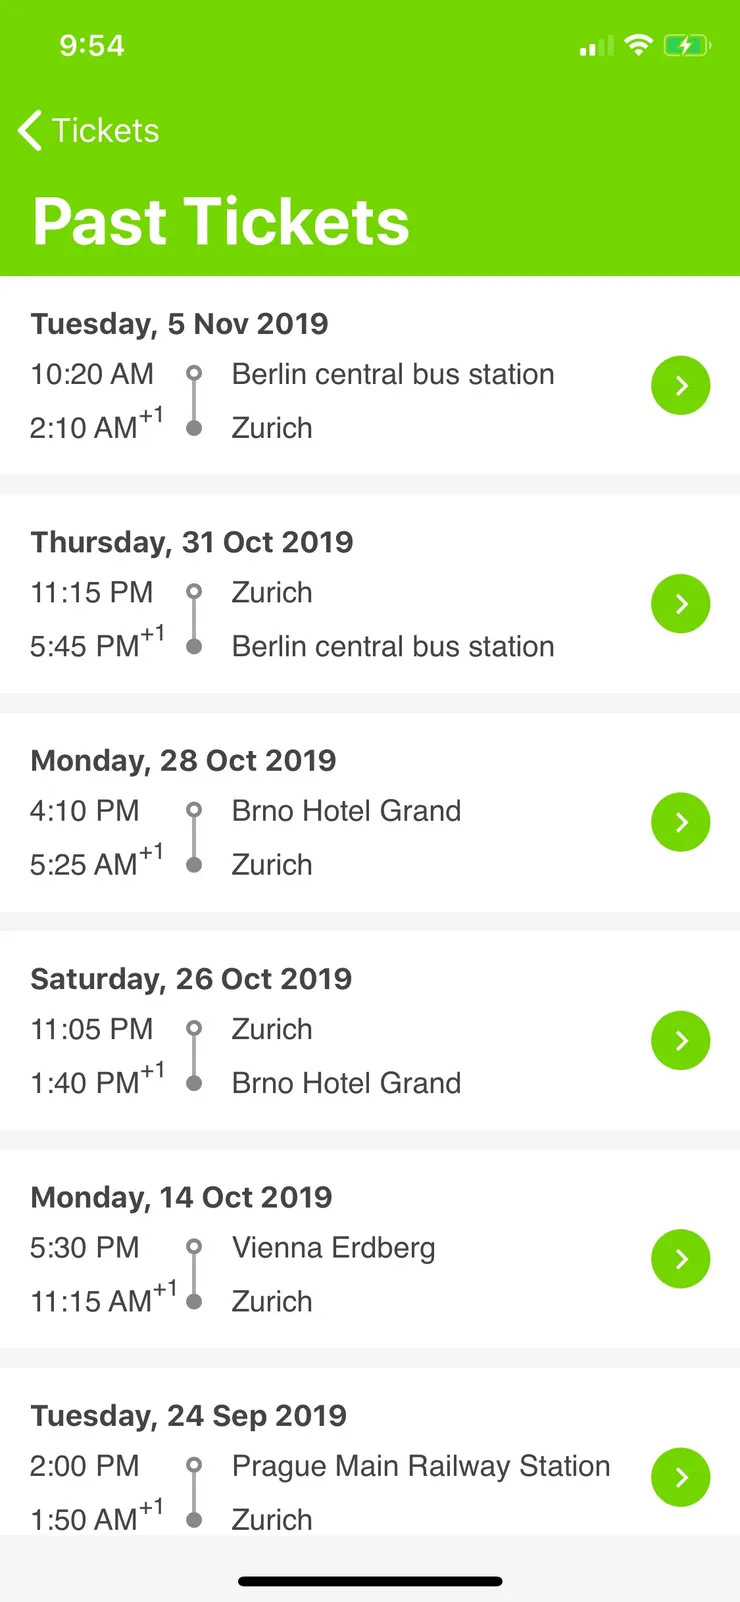Select Brno Hotel Grand departure on 28 Oct
Screen dimensions: 740x1602
pyautogui.click(x=346, y=811)
